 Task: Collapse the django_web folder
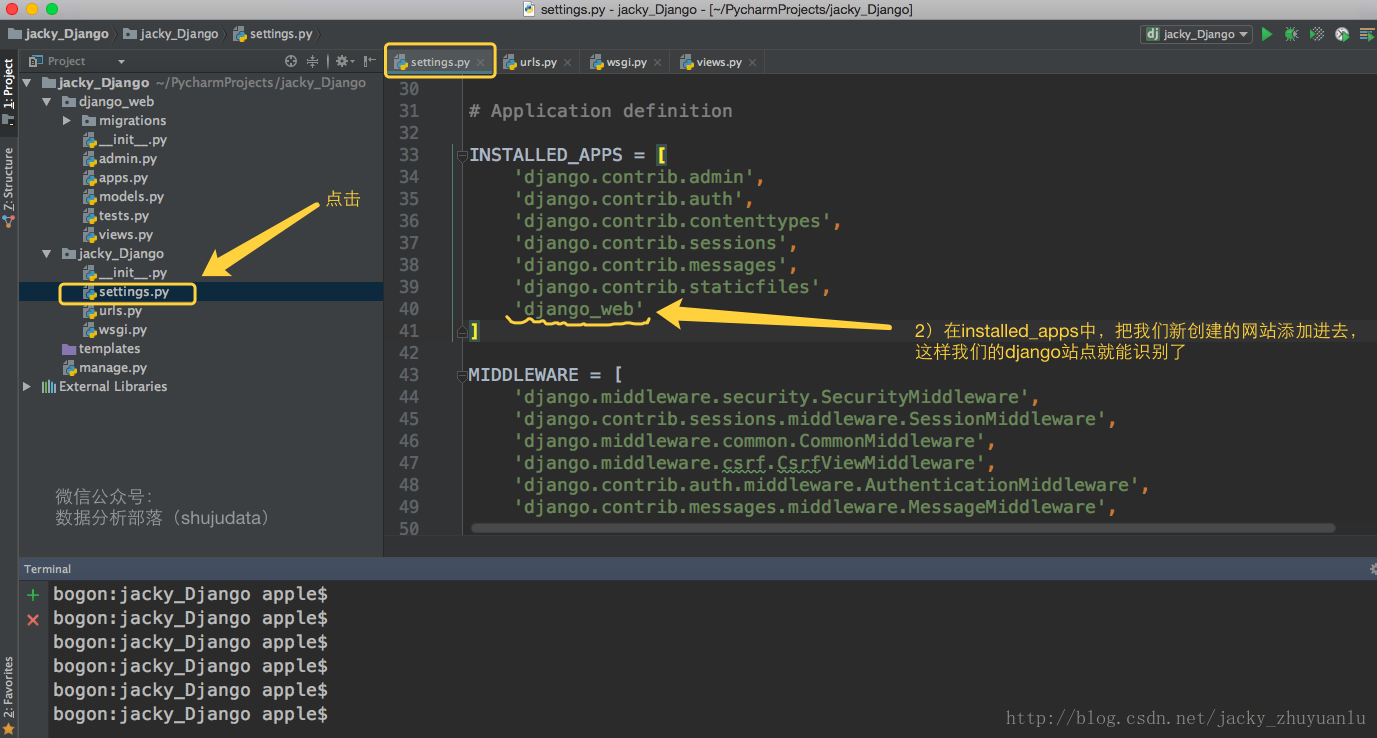click(x=46, y=102)
